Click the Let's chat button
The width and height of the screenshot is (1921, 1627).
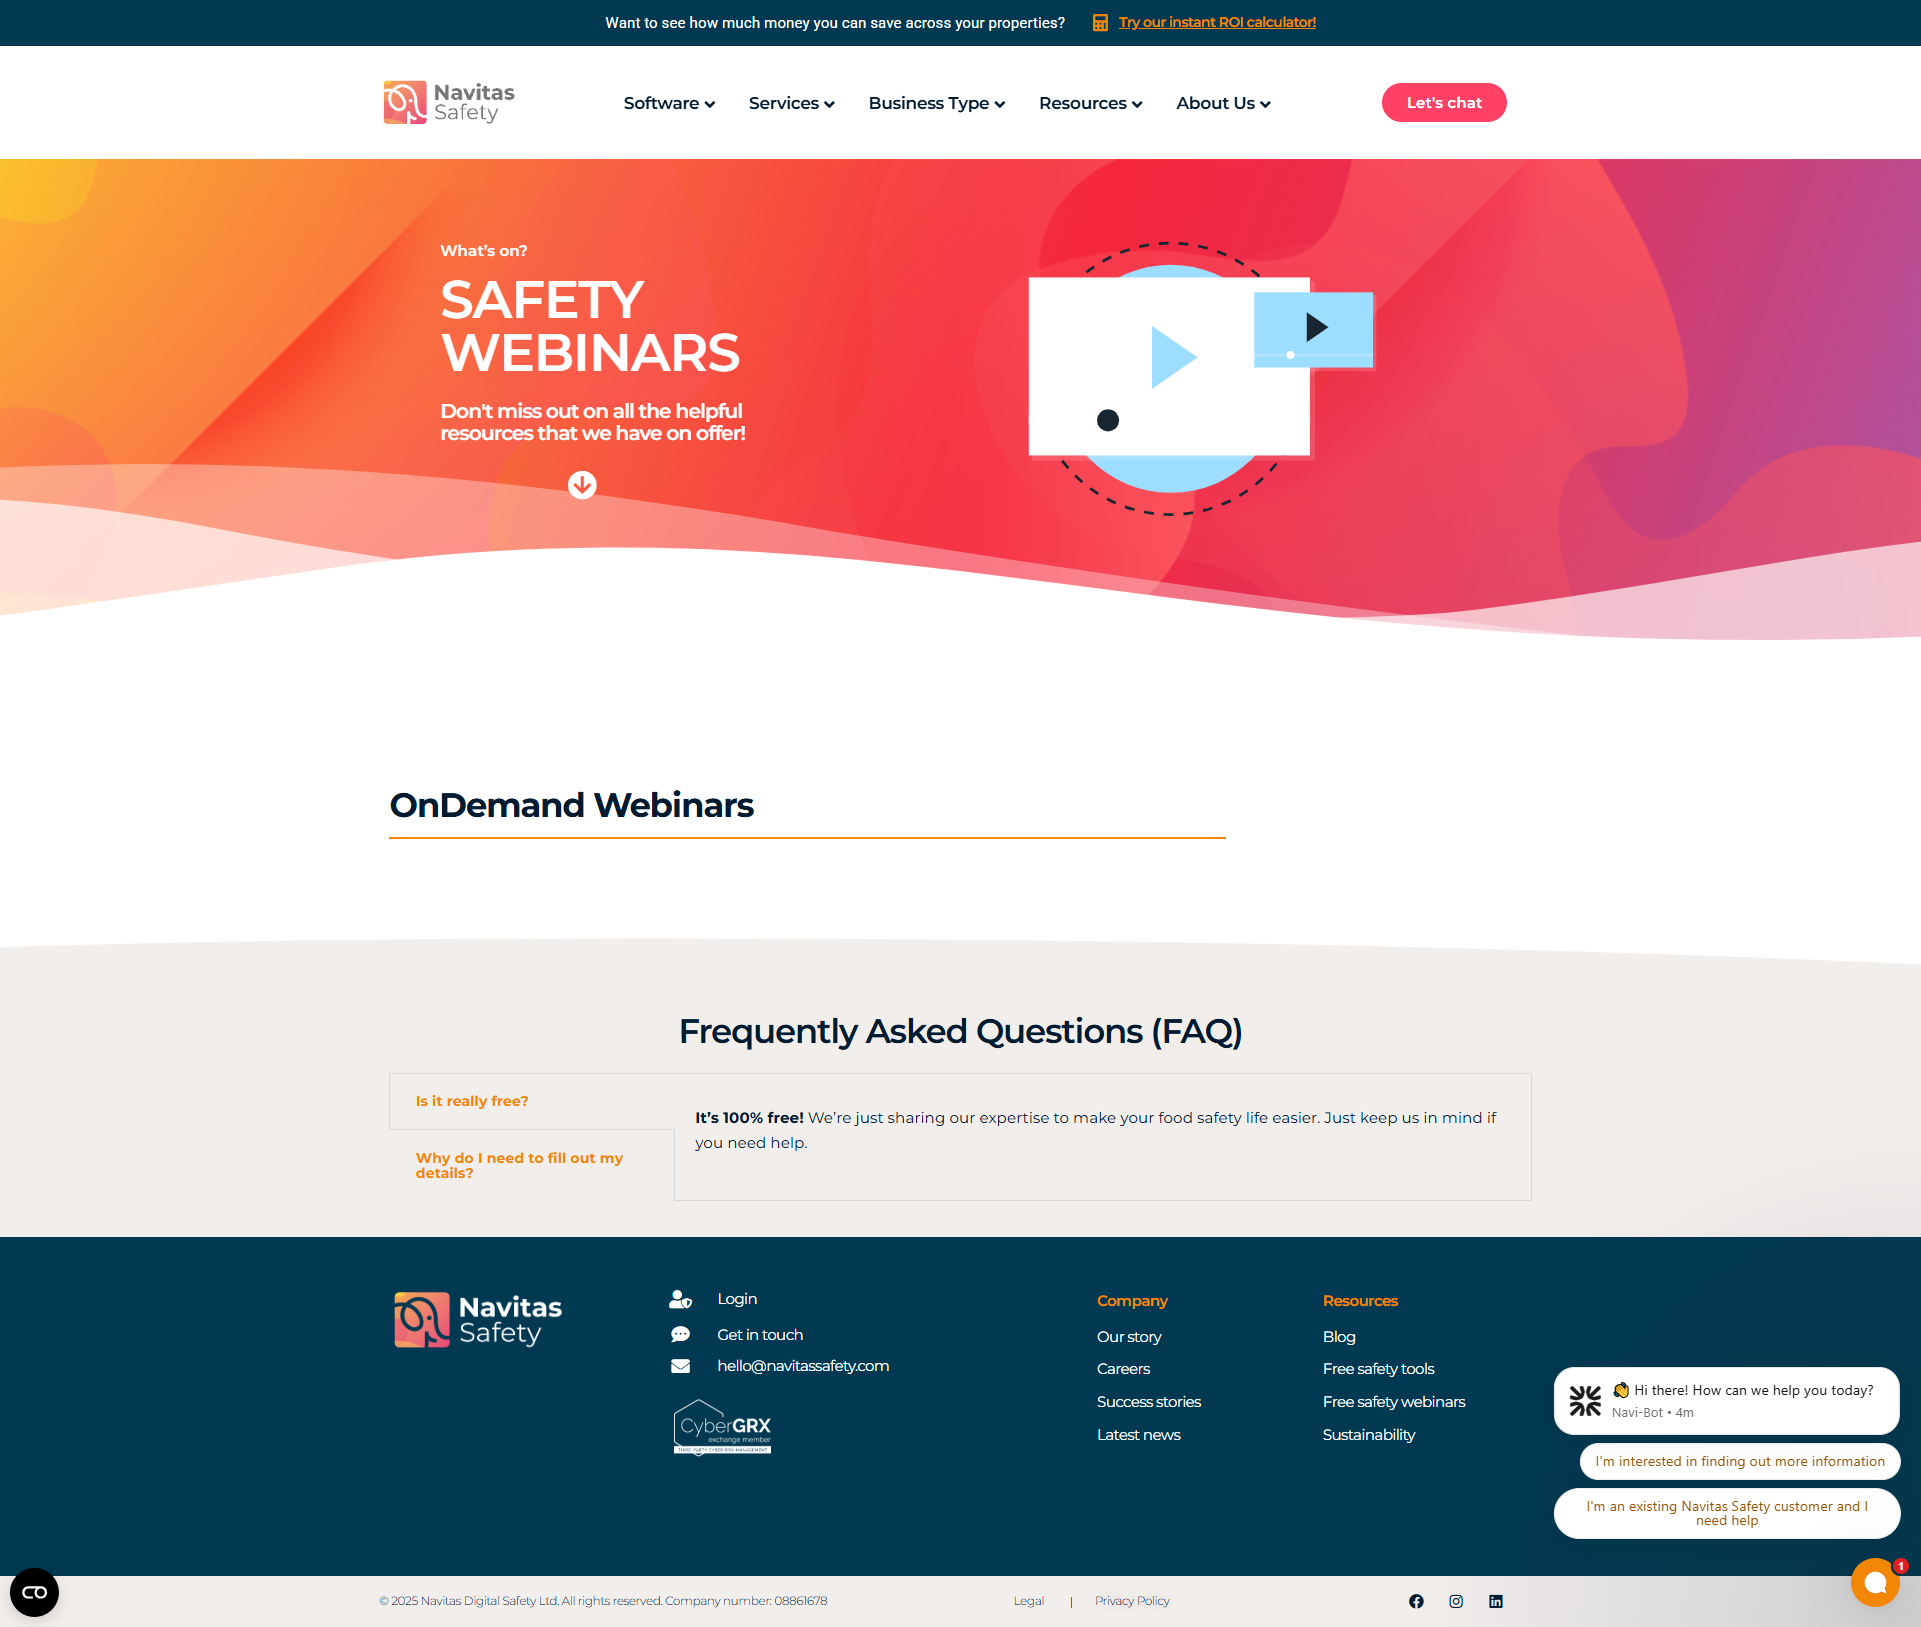click(1443, 103)
